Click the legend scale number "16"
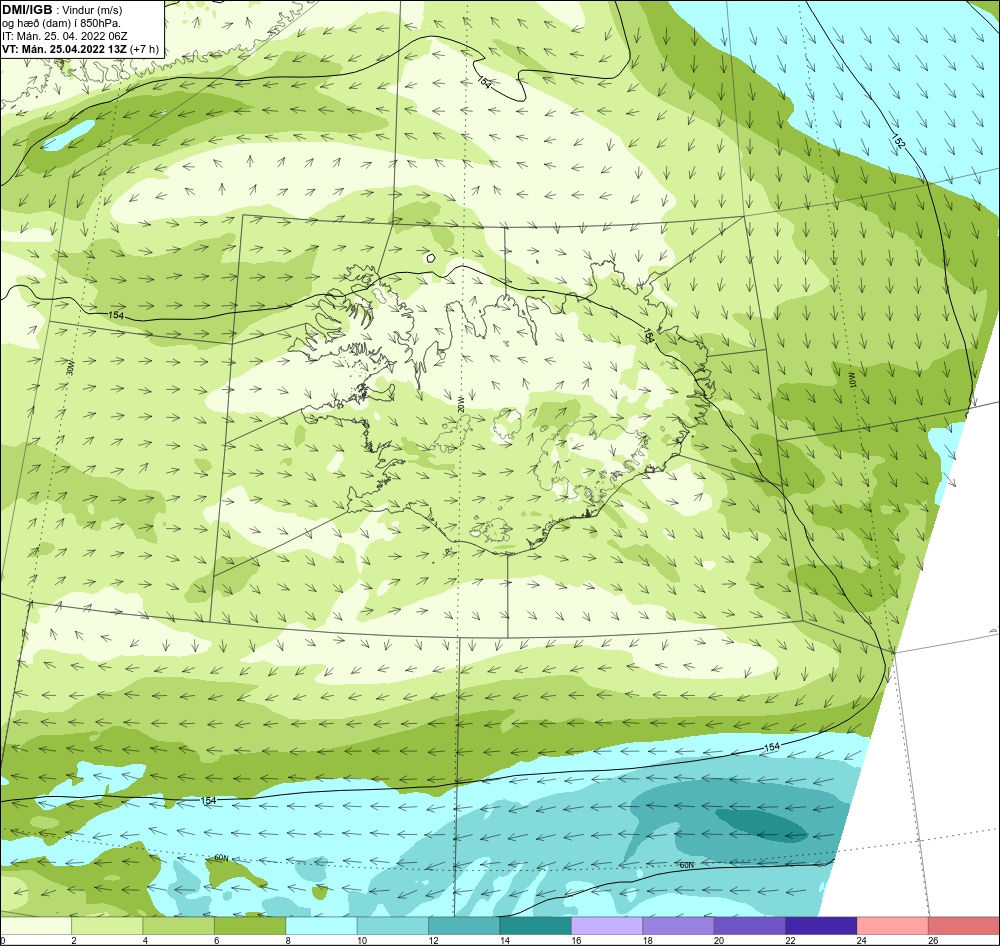 coord(576,940)
